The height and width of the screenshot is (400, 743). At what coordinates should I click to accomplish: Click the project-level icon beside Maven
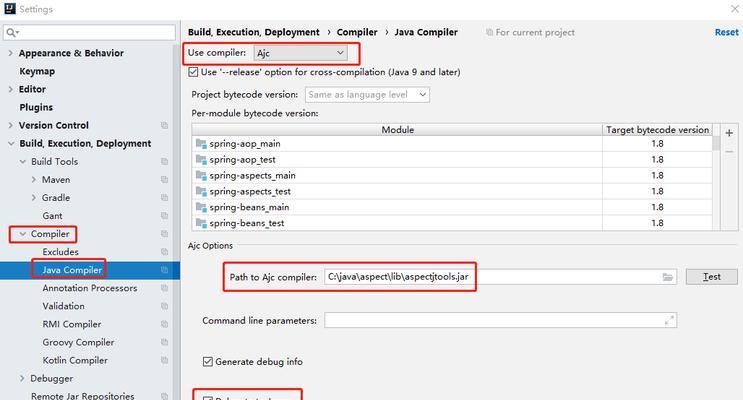pyautogui.click(x=164, y=180)
